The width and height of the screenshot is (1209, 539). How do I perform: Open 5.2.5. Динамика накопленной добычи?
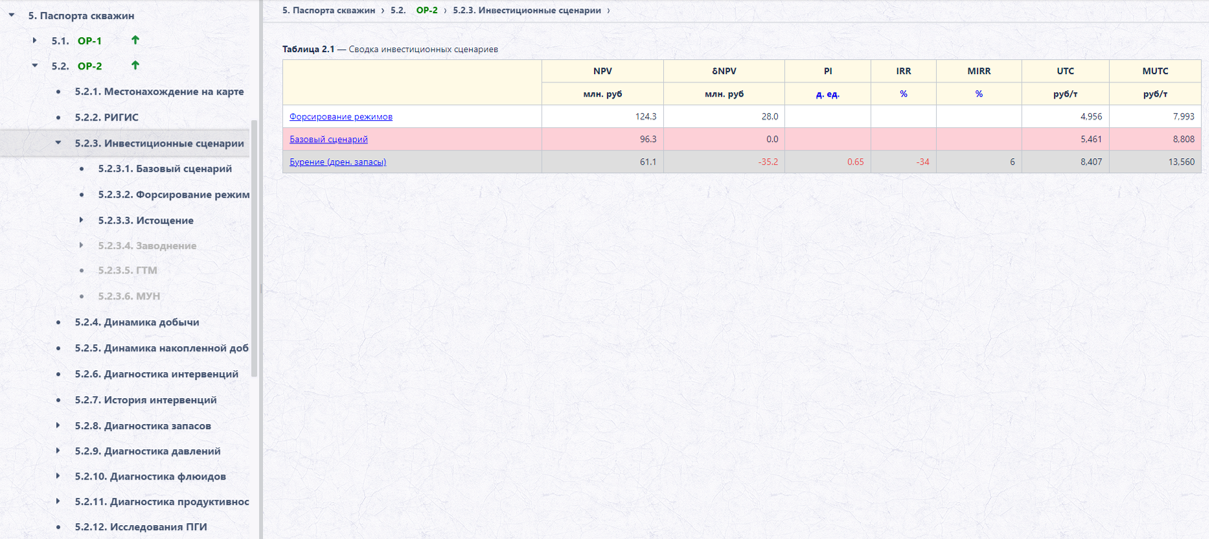pos(162,348)
